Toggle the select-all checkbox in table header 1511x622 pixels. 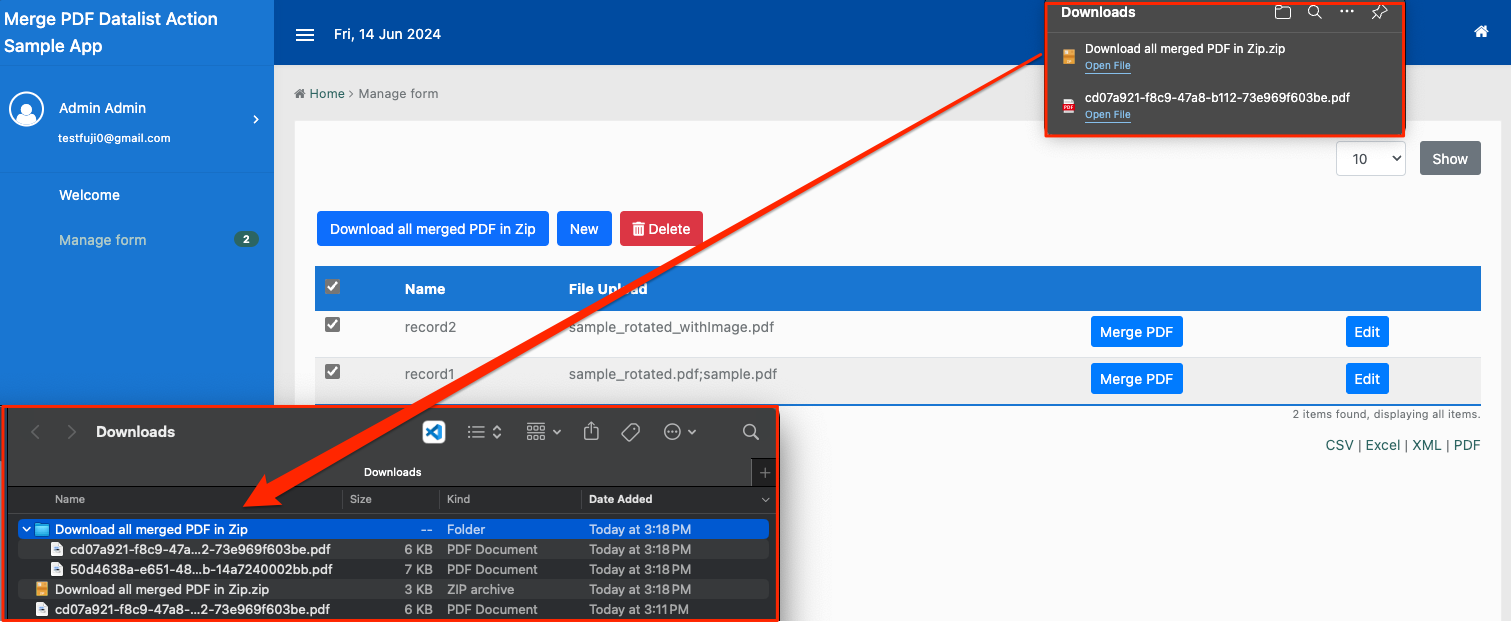[333, 287]
